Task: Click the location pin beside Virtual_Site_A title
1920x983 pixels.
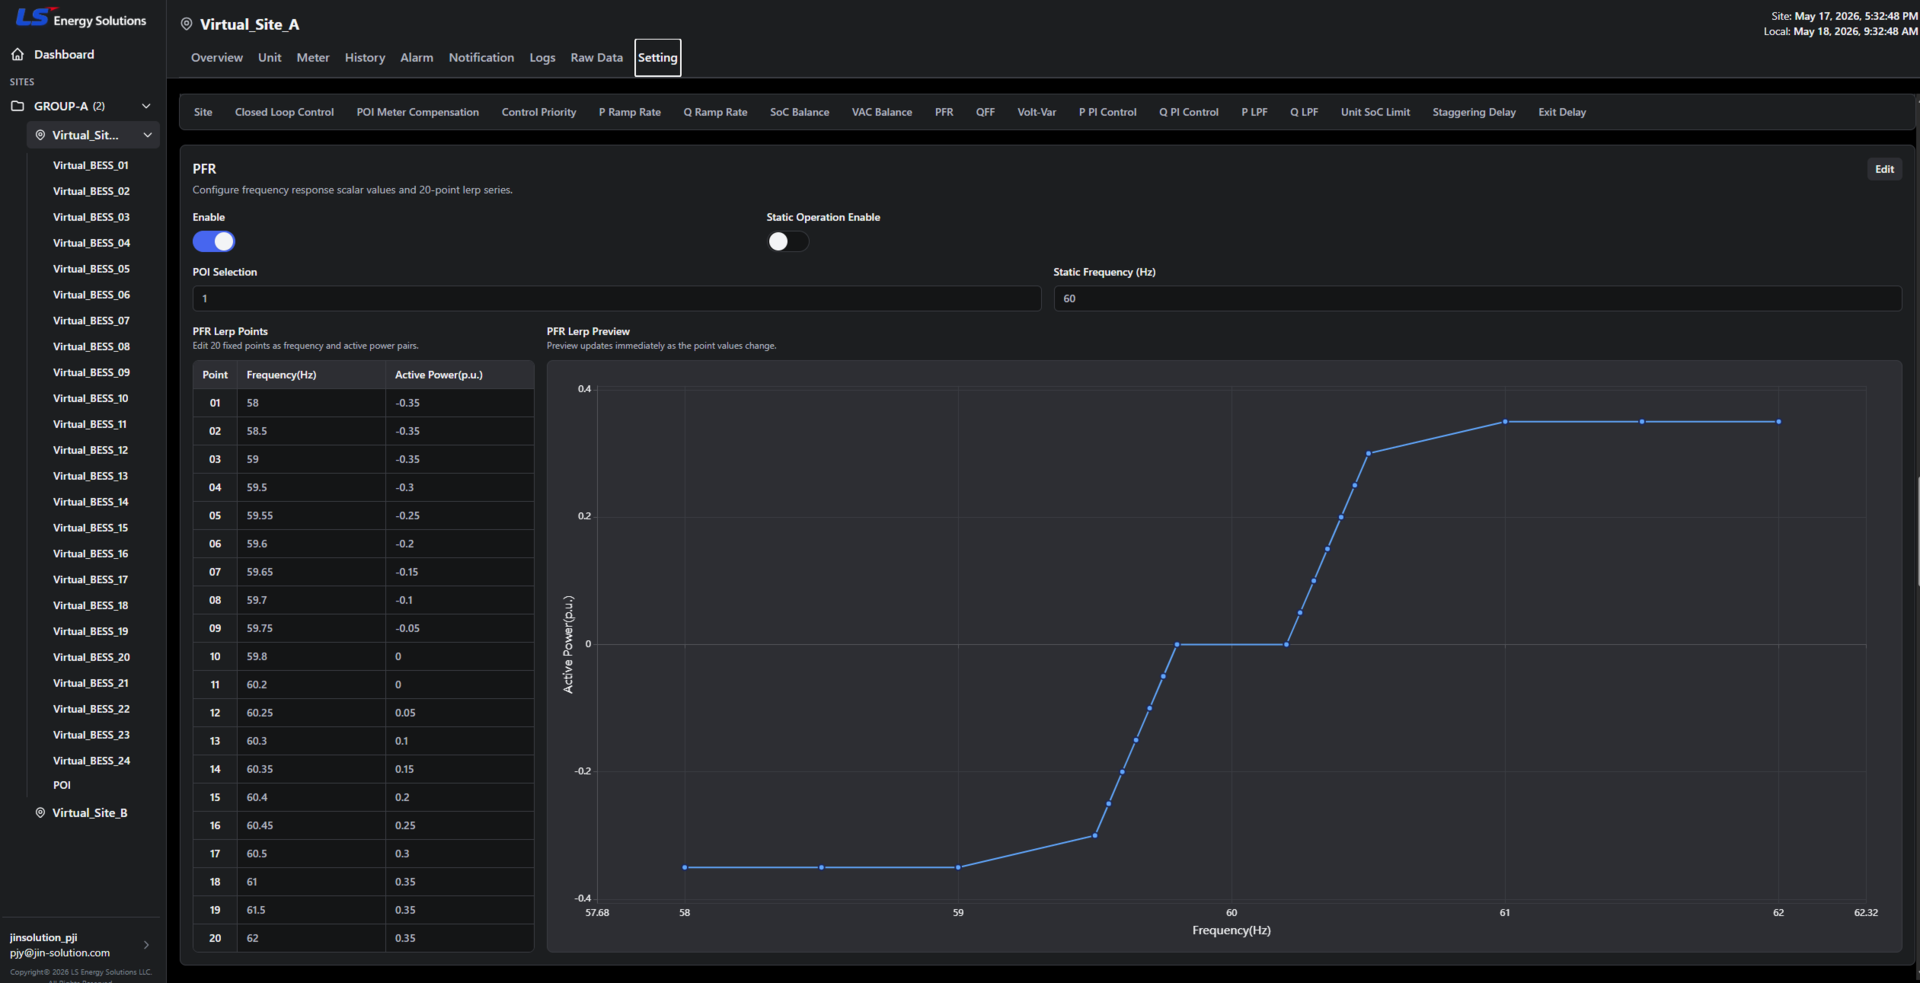Action: pos(186,24)
